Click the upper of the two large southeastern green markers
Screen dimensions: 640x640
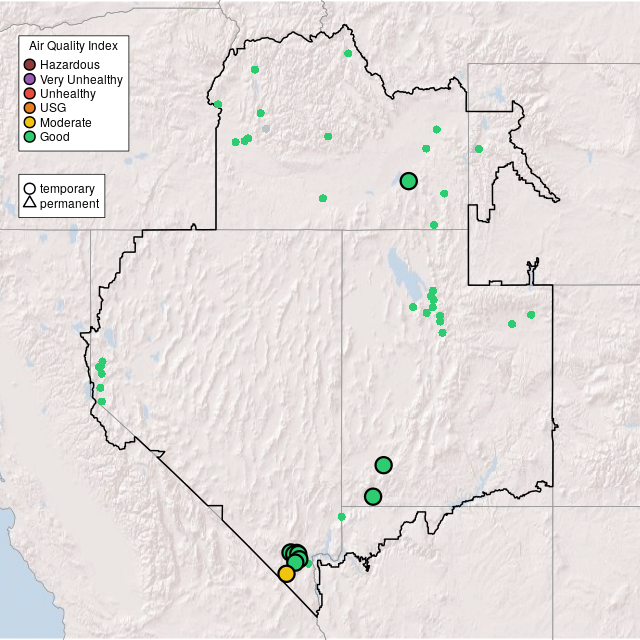point(383,464)
